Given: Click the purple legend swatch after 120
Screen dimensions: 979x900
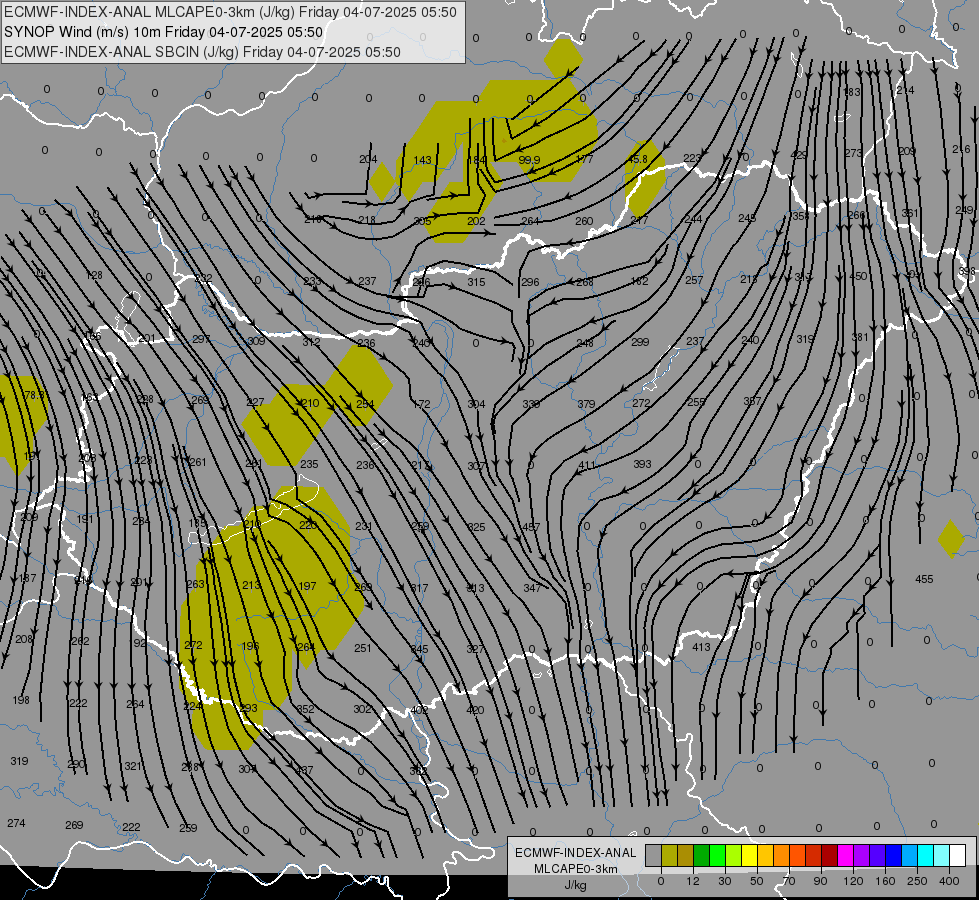Looking at the screenshot, I should (862, 855).
